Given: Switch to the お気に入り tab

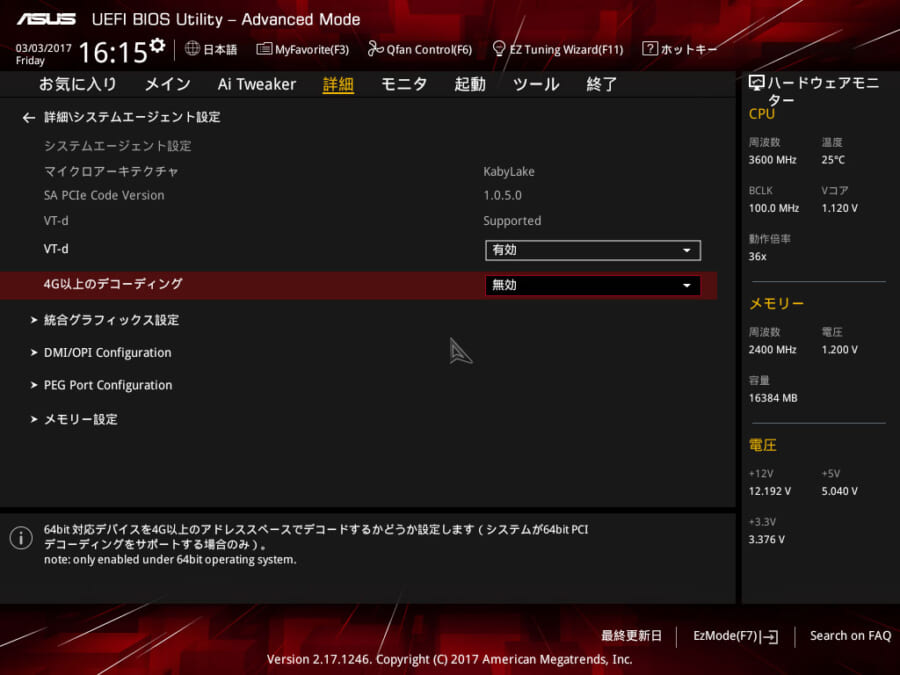Looking at the screenshot, I should 78,84.
